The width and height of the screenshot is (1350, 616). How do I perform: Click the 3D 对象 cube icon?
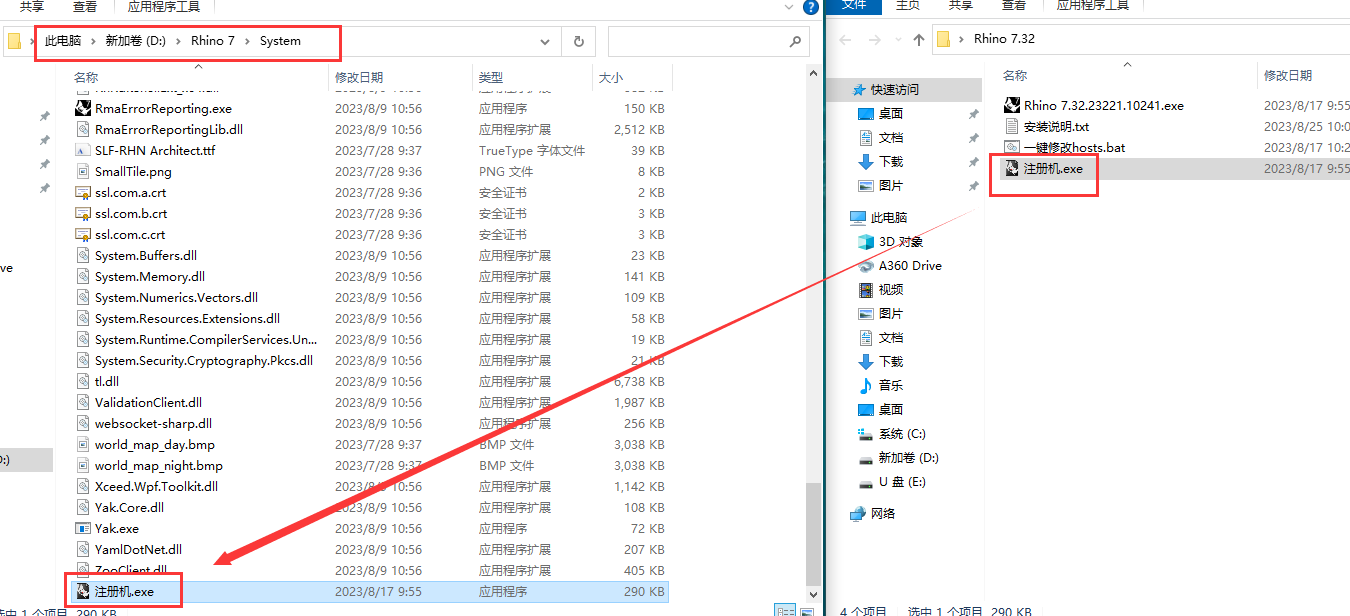pos(866,241)
